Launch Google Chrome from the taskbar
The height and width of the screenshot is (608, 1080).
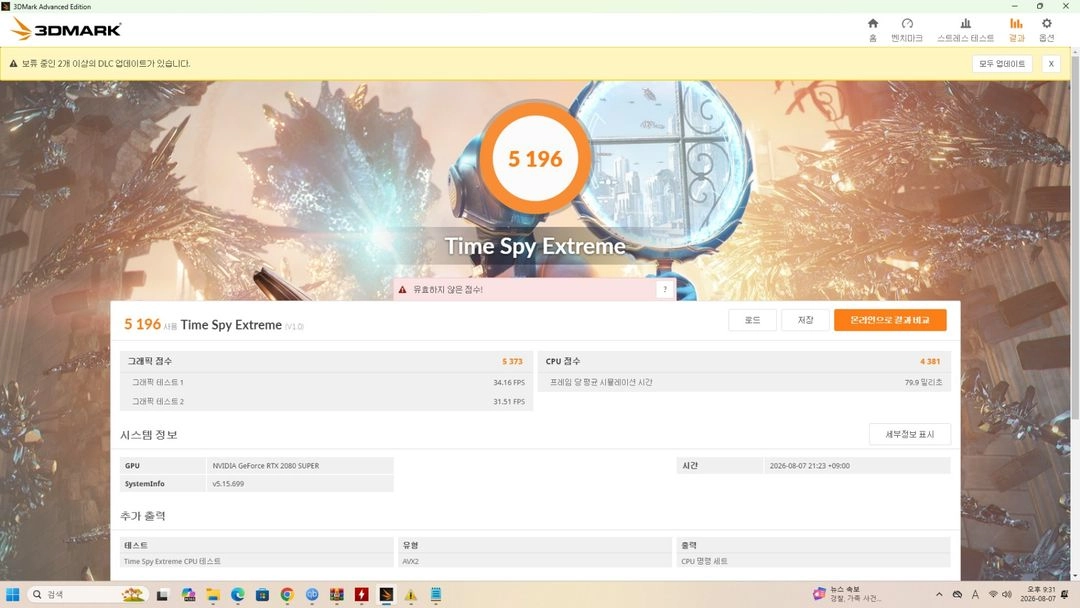tap(287, 595)
